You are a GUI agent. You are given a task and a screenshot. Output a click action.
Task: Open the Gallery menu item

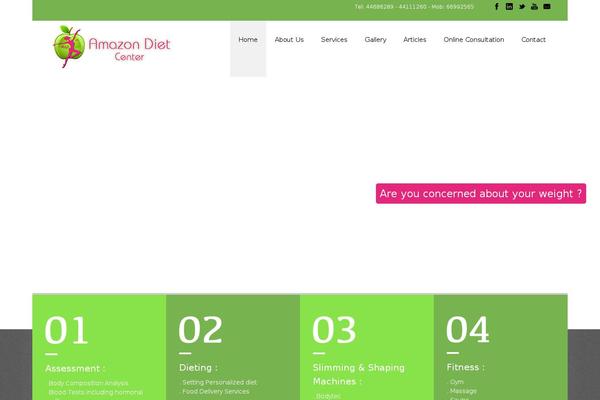375,40
